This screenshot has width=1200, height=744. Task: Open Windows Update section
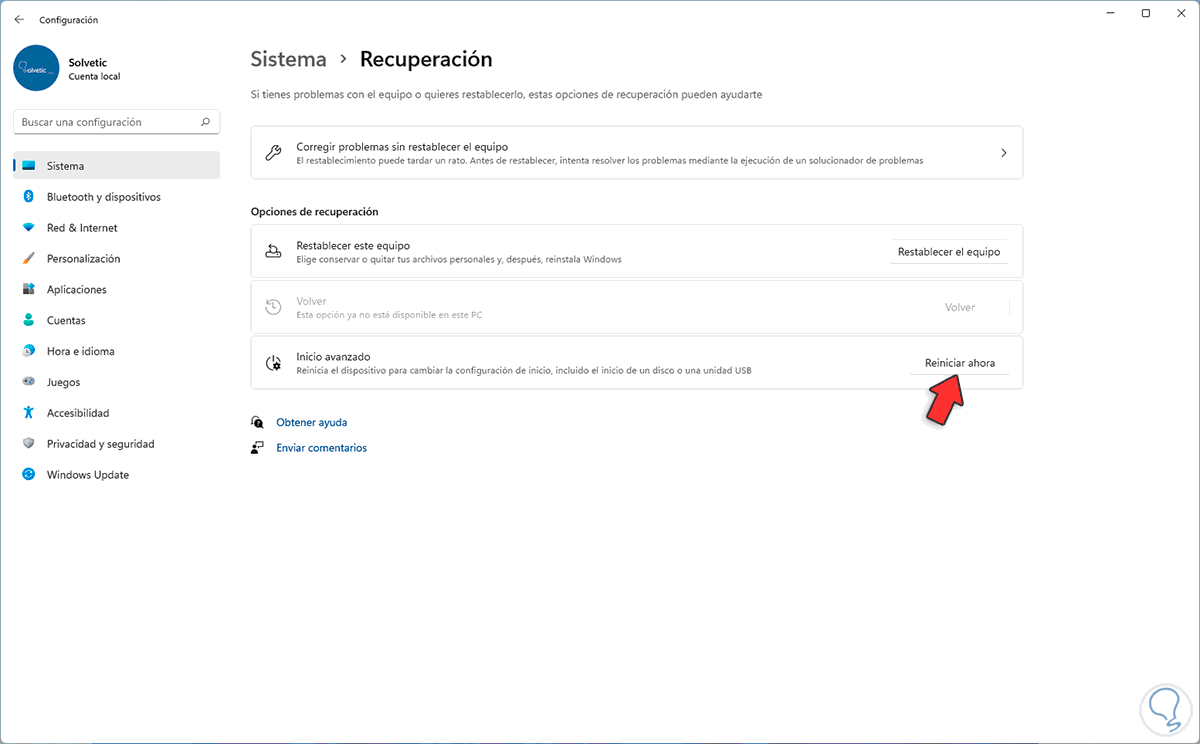[x=87, y=475]
